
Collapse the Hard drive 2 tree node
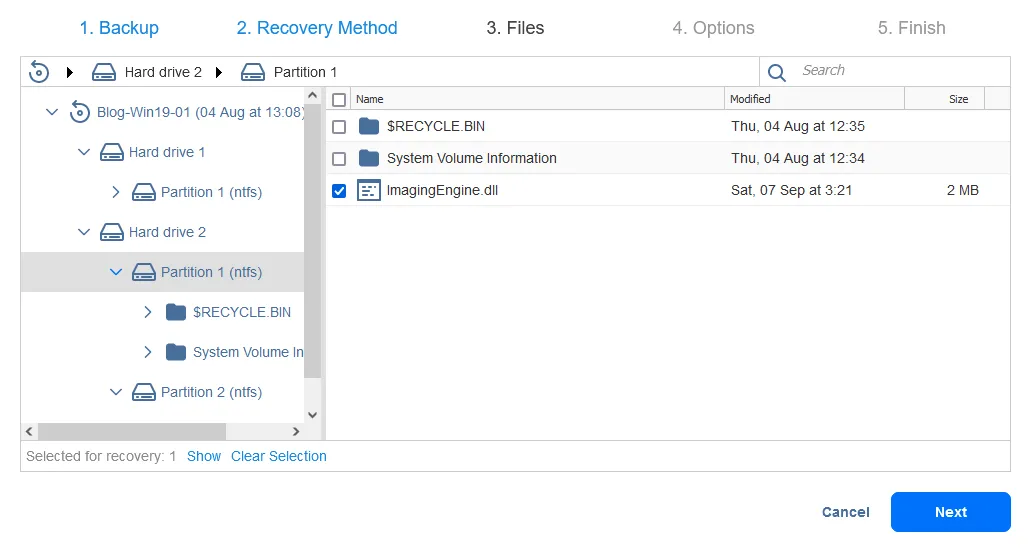click(84, 232)
